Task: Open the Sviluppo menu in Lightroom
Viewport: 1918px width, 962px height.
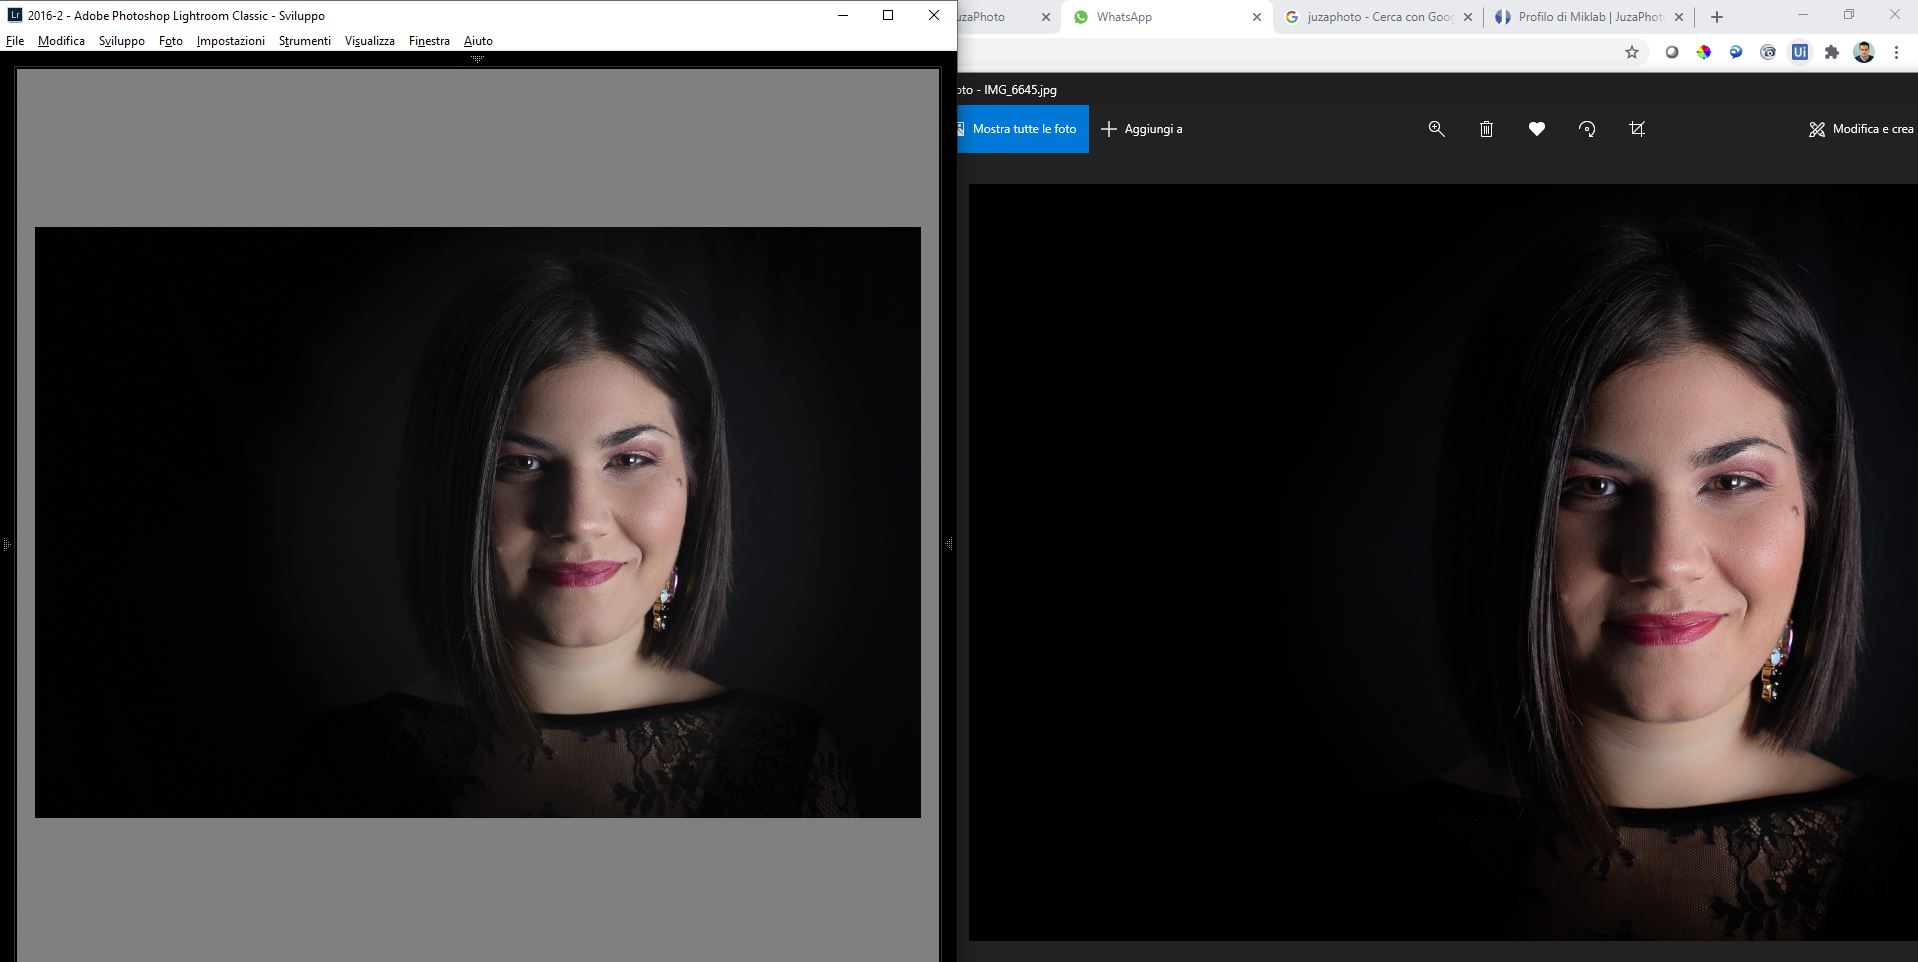Action: pyautogui.click(x=122, y=41)
